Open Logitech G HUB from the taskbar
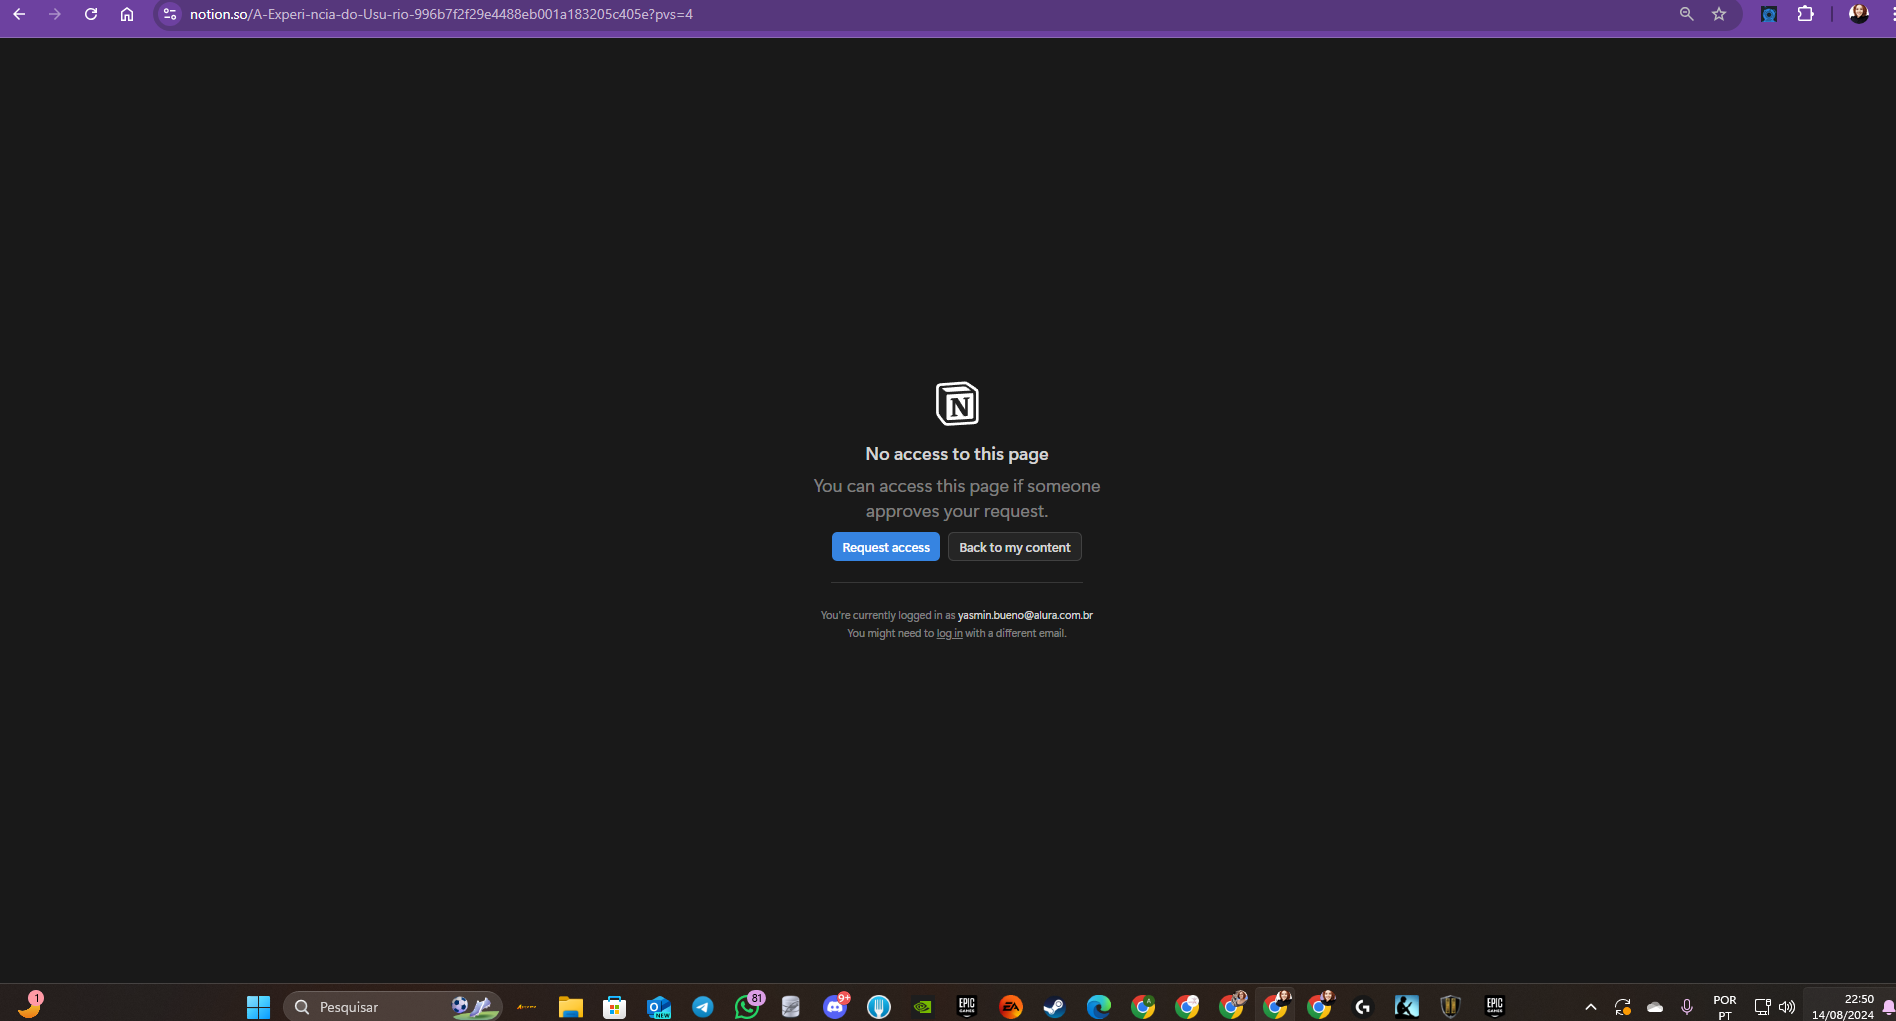 pyautogui.click(x=1363, y=1007)
